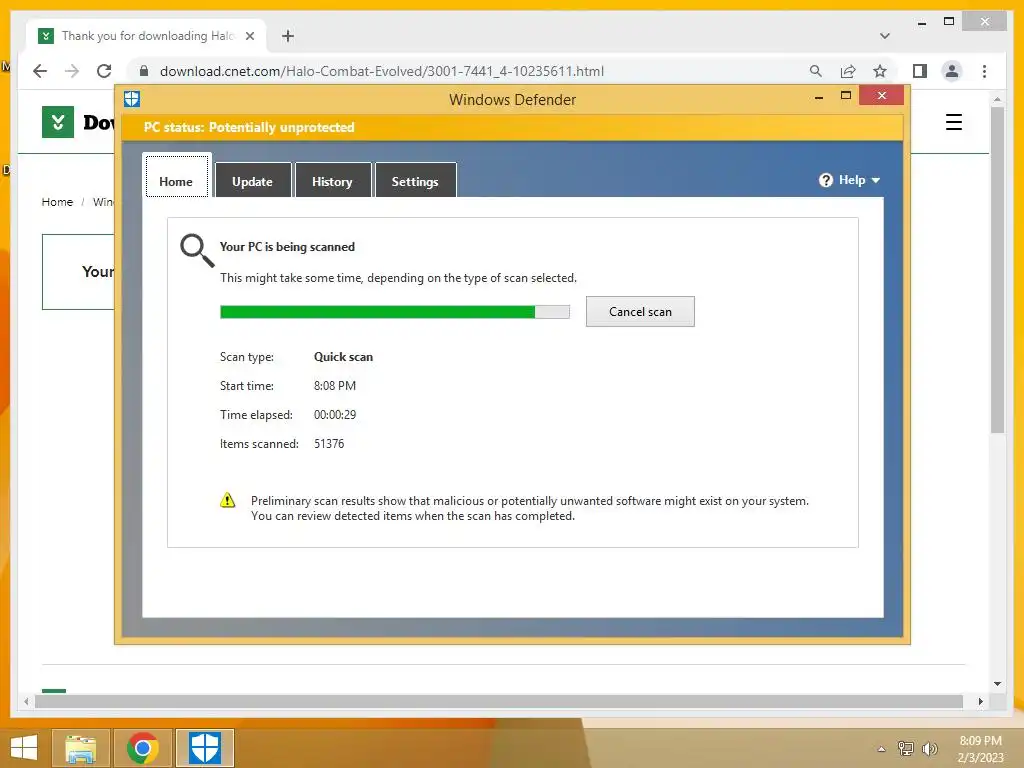
Task: Open the Windows Start button
Action: (x=24, y=748)
